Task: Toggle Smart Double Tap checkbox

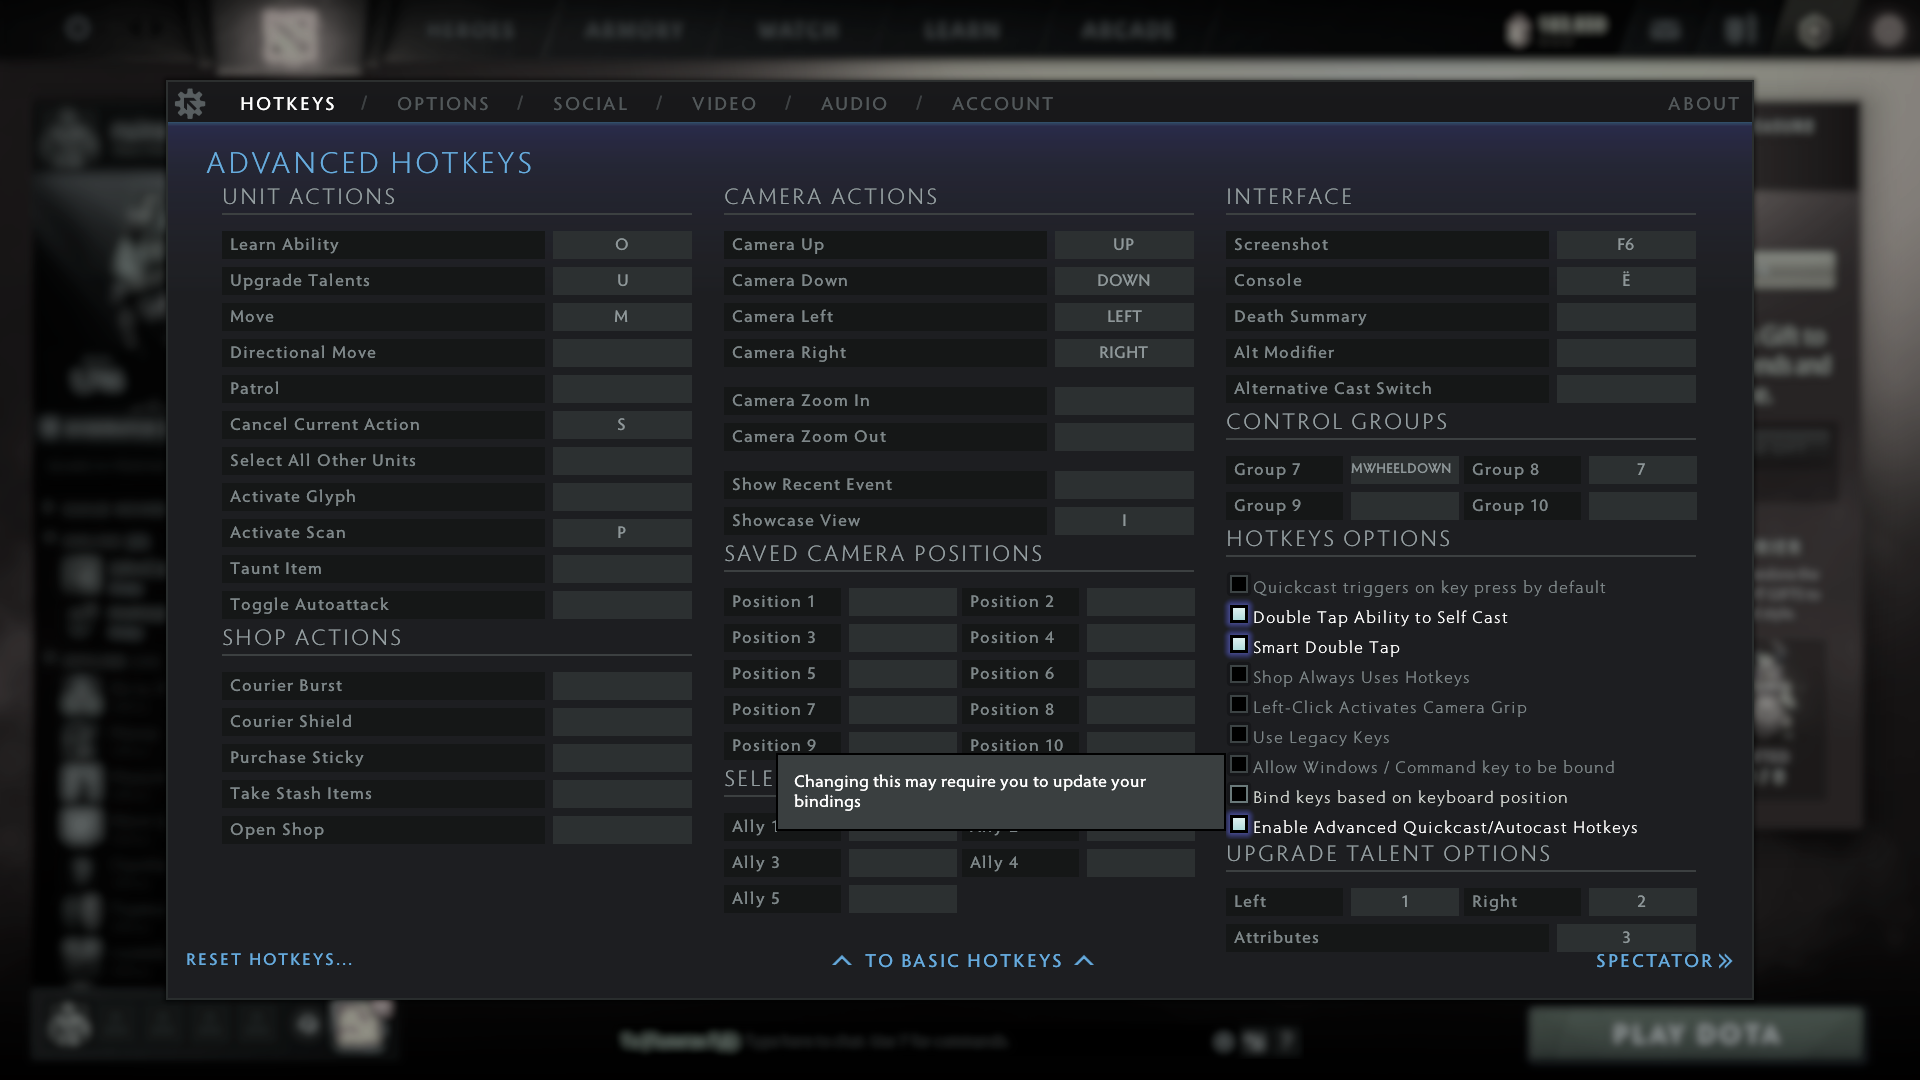Action: pyautogui.click(x=1239, y=645)
